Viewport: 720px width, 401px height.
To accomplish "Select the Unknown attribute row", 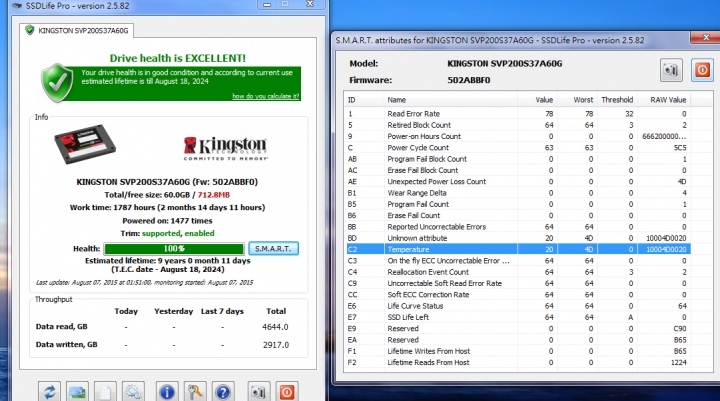I will (518, 238).
